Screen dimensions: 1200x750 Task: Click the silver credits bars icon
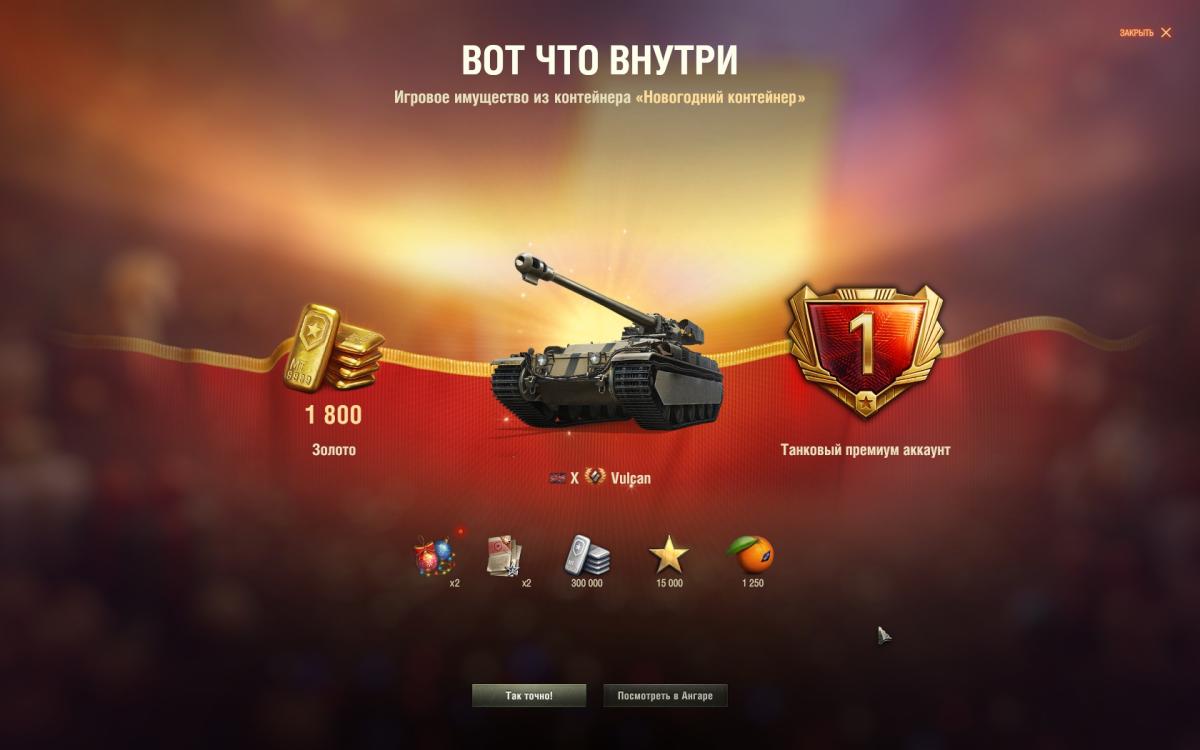[x=587, y=556]
